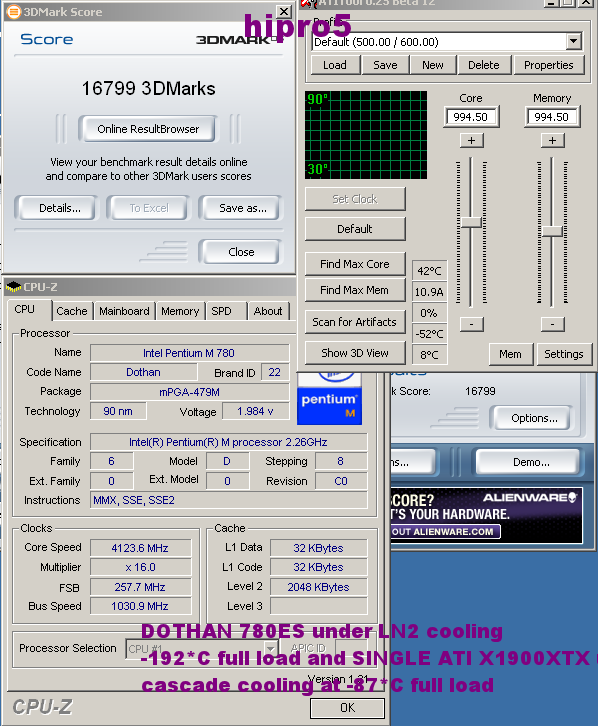Click the Default clock button
This screenshot has height=726, width=598.
pyautogui.click(x=355, y=229)
